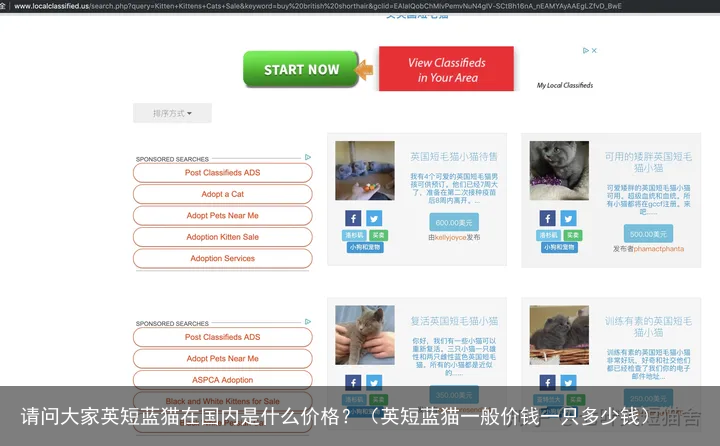The width and height of the screenshot is (720, 446).
Task: Click Twitter icon on 训练有素的英国短毛猫小猫 card
Action: pyautogui.click(x=568, y=382)
